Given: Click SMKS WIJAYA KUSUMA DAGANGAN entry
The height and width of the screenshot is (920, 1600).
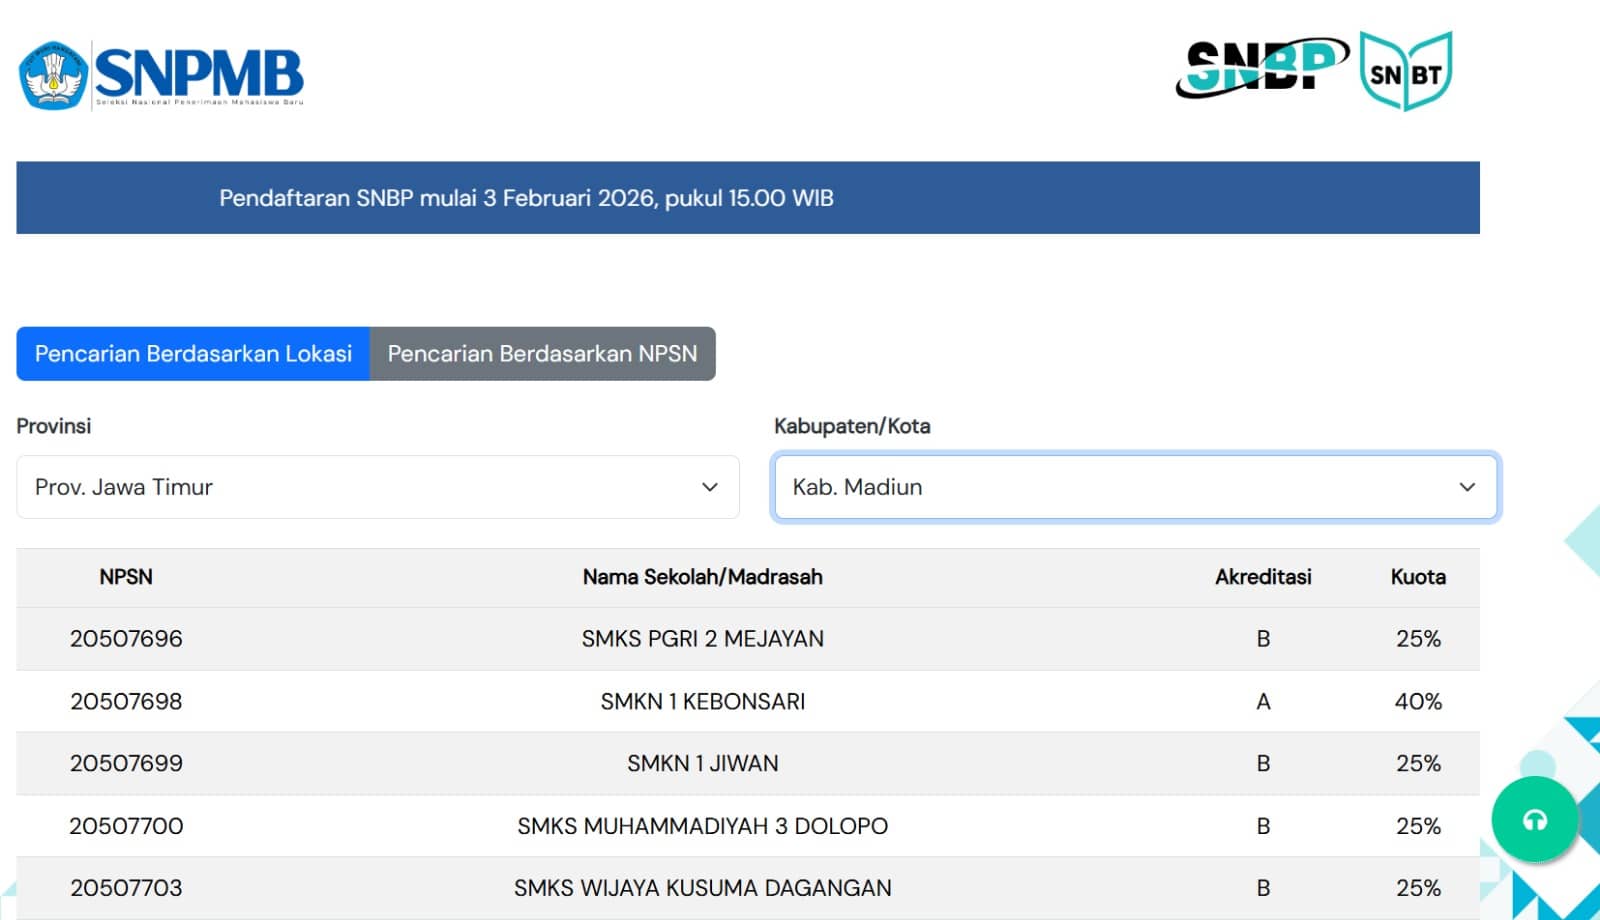Looking at the screenshot, I should 702,888.
